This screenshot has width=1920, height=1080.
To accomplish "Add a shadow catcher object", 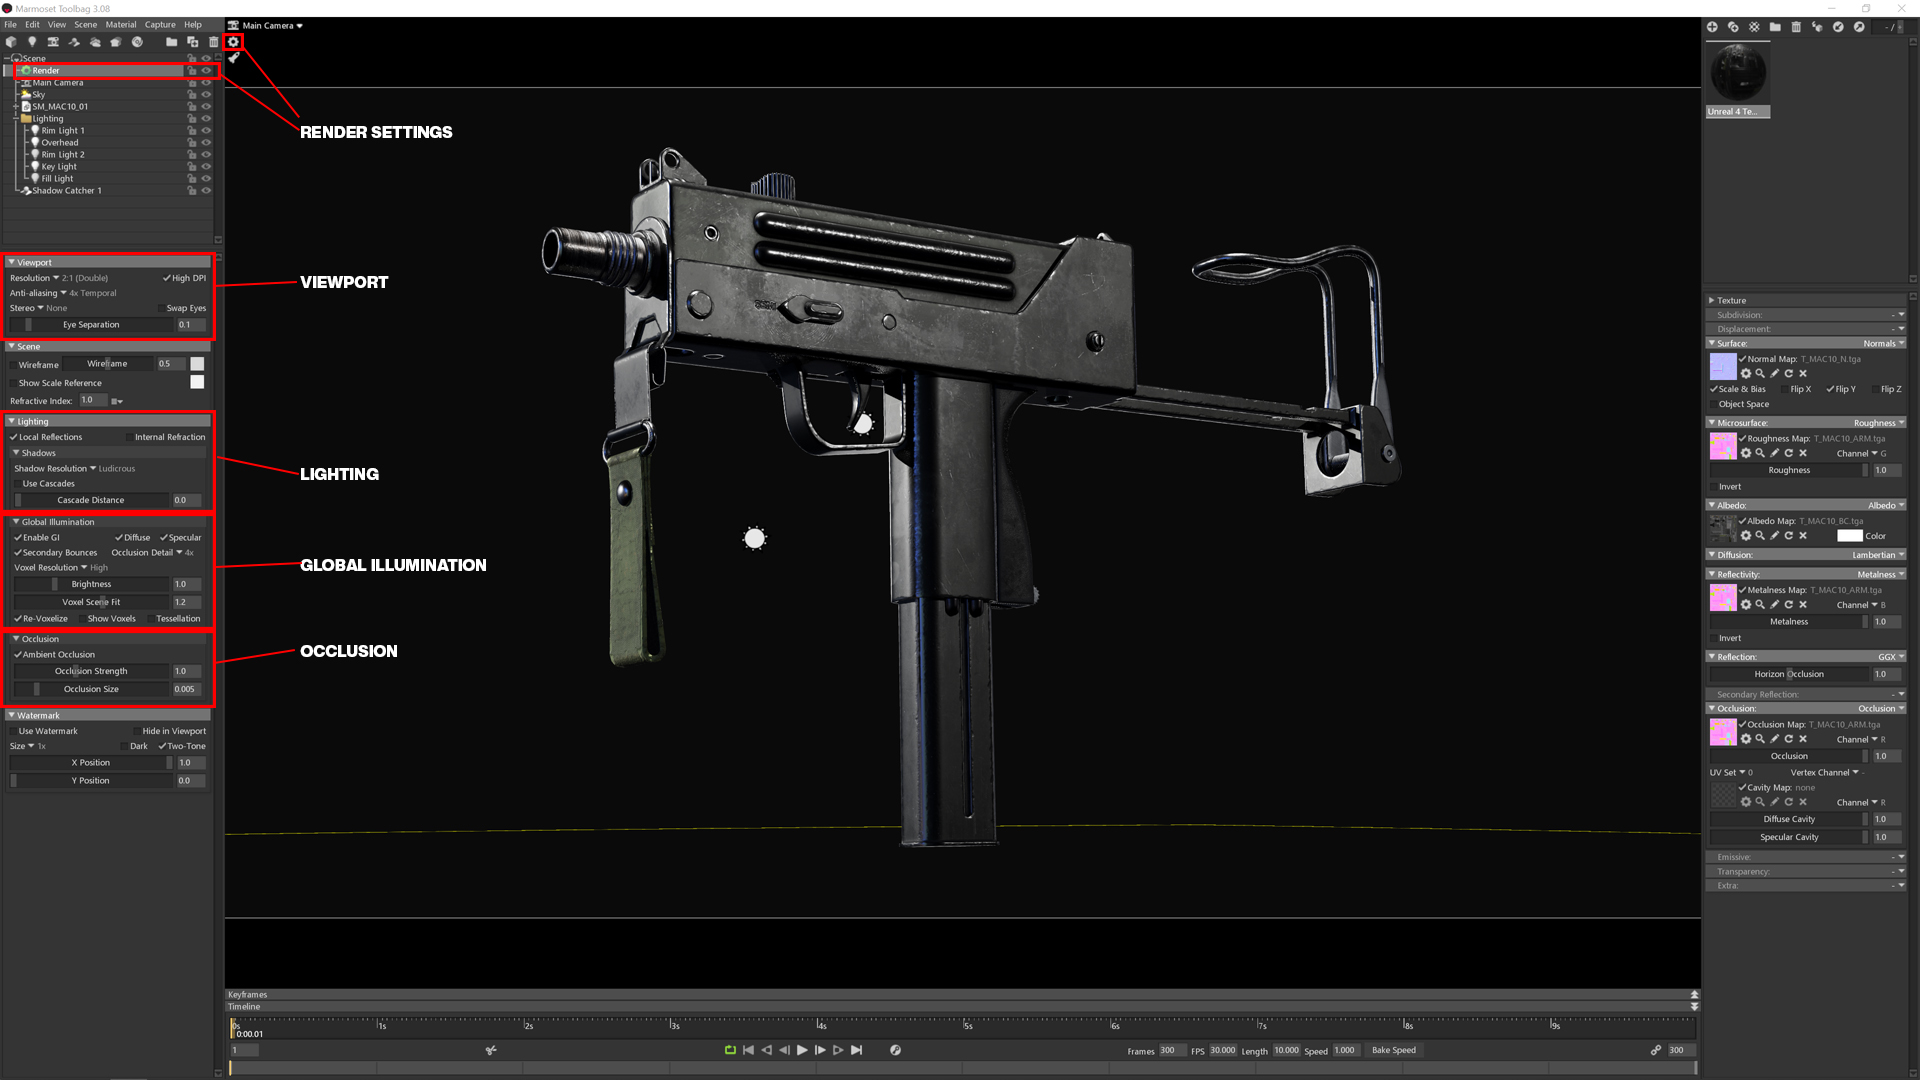I will [74, 42].
